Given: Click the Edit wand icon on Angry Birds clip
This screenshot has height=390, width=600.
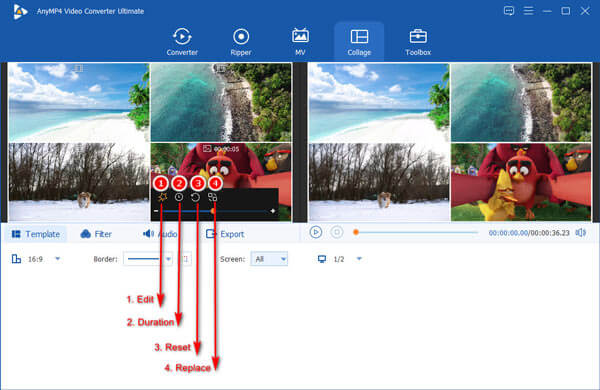Looking at the screenshot, I should 162,197.
